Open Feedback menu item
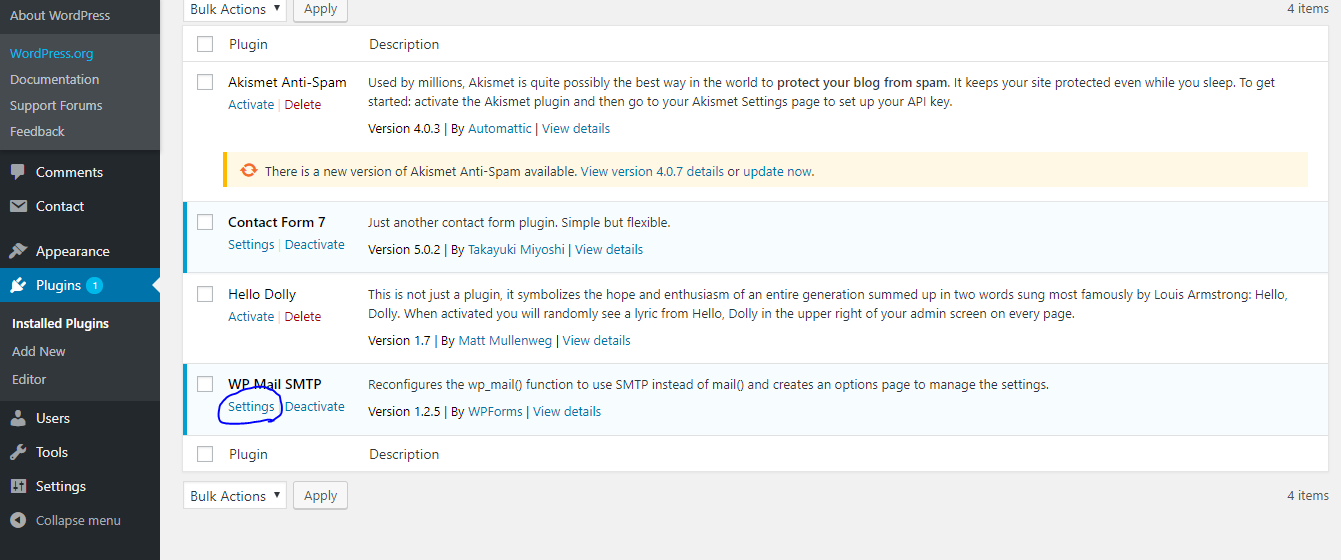 (37, 131)
